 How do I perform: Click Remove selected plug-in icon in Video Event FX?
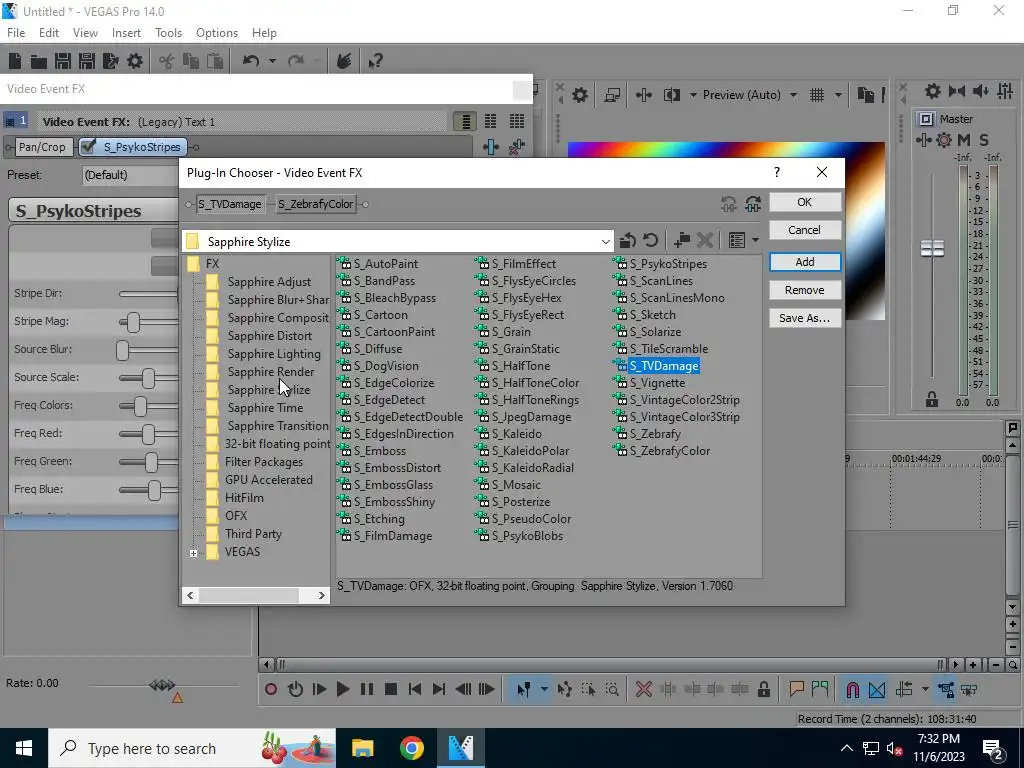click(x=517, y=147)
